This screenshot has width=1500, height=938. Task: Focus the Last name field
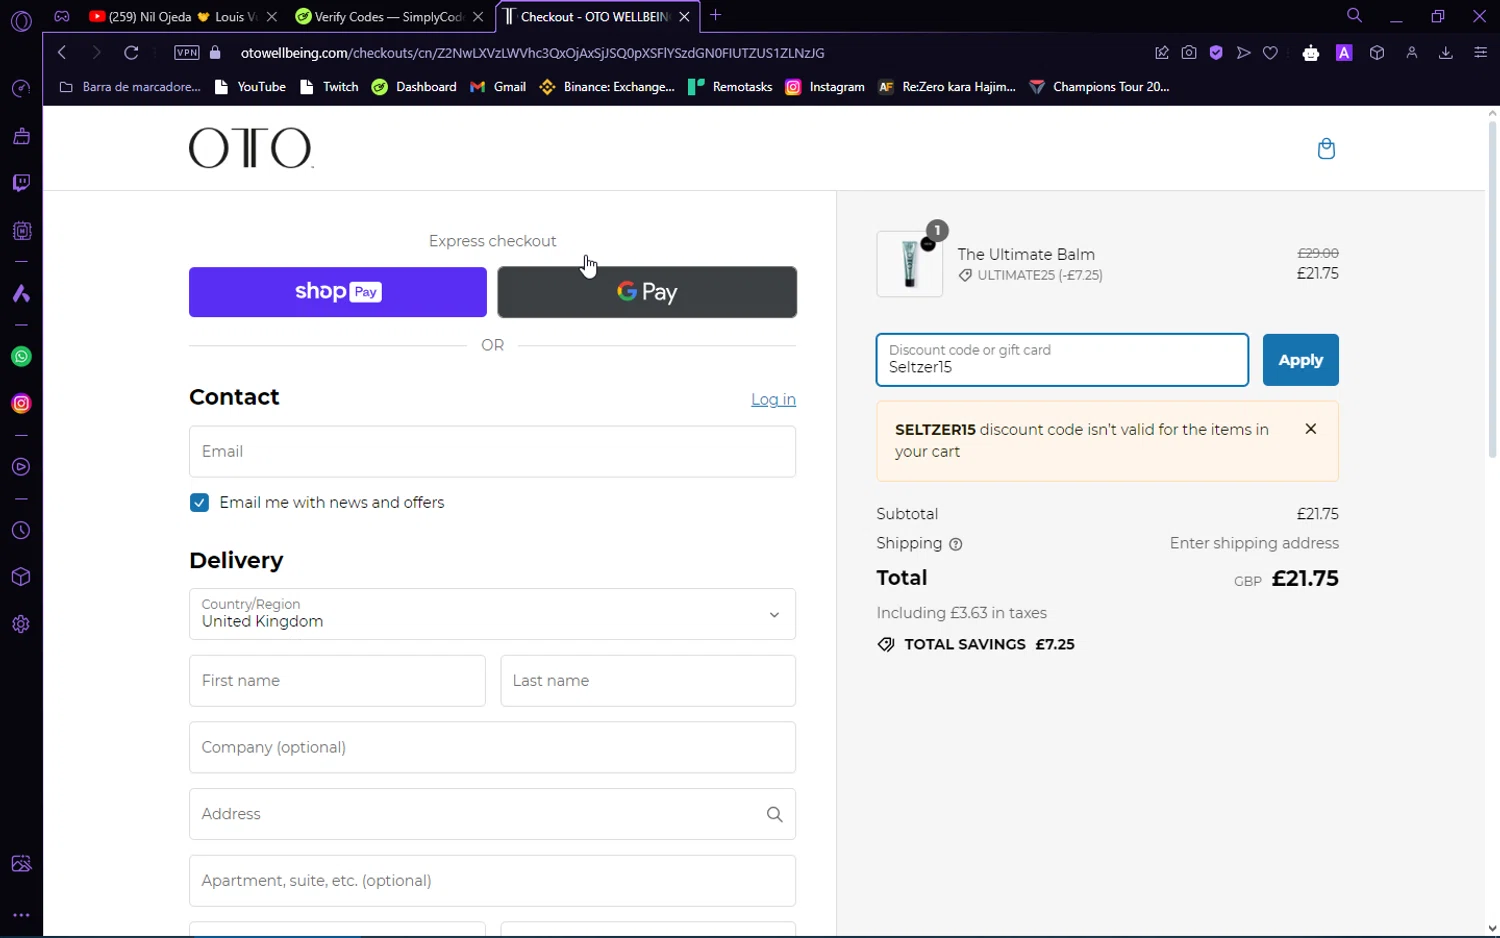coord(648,681)
